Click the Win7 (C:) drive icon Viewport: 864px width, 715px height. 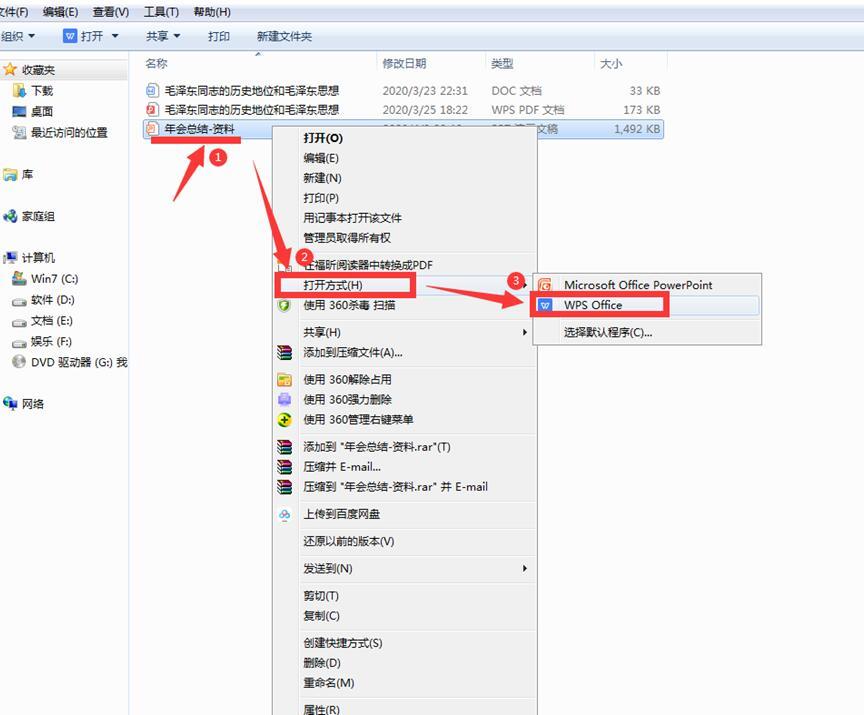coord(19,278)
